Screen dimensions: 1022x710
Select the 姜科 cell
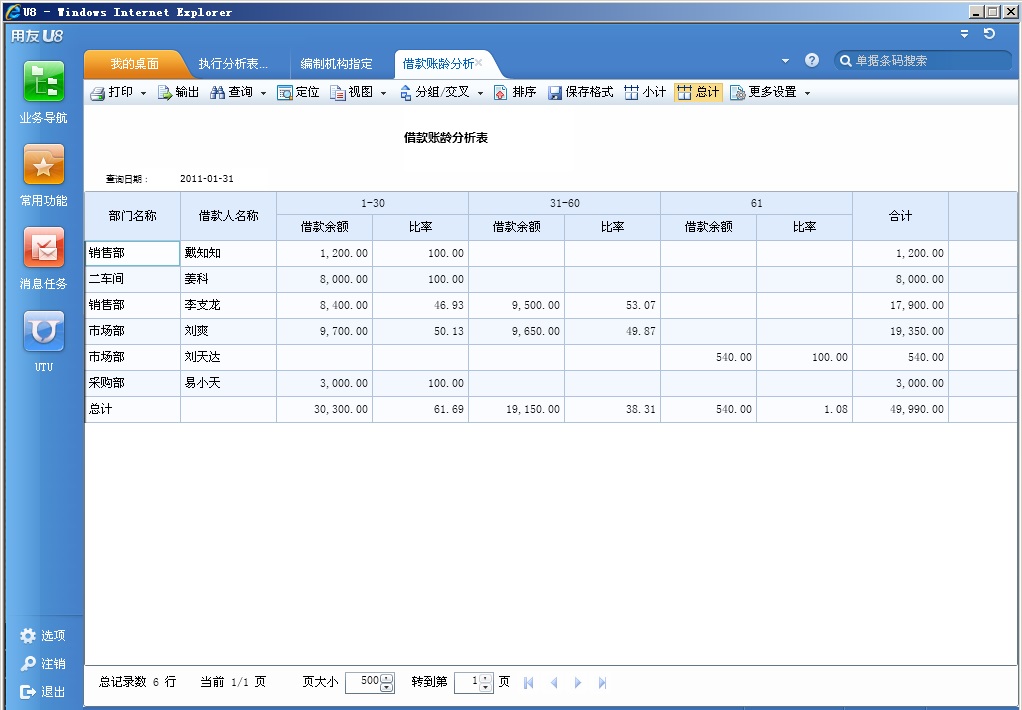click(228, 279)
